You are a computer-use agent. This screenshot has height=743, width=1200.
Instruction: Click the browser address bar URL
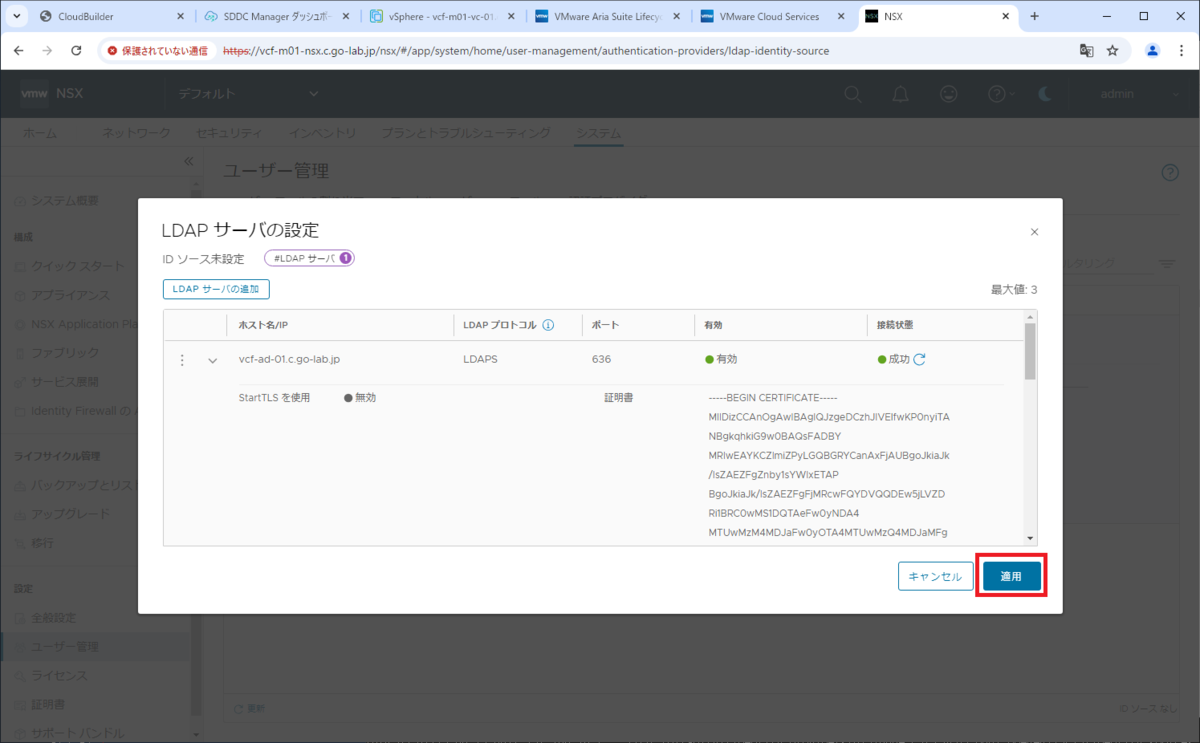525,50
